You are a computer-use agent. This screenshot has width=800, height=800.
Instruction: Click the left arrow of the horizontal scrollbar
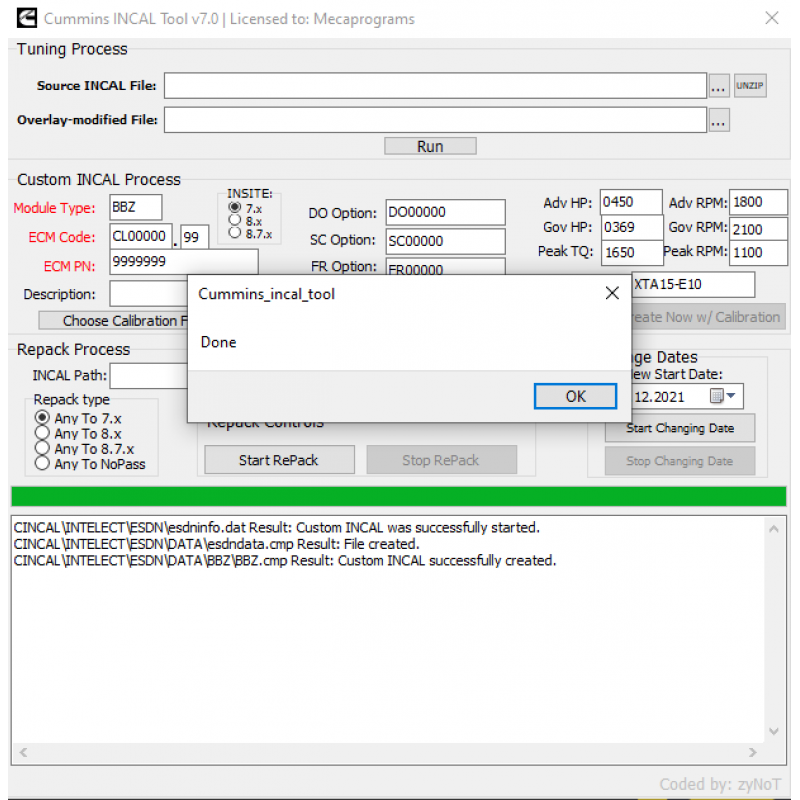tap(22, 752)
